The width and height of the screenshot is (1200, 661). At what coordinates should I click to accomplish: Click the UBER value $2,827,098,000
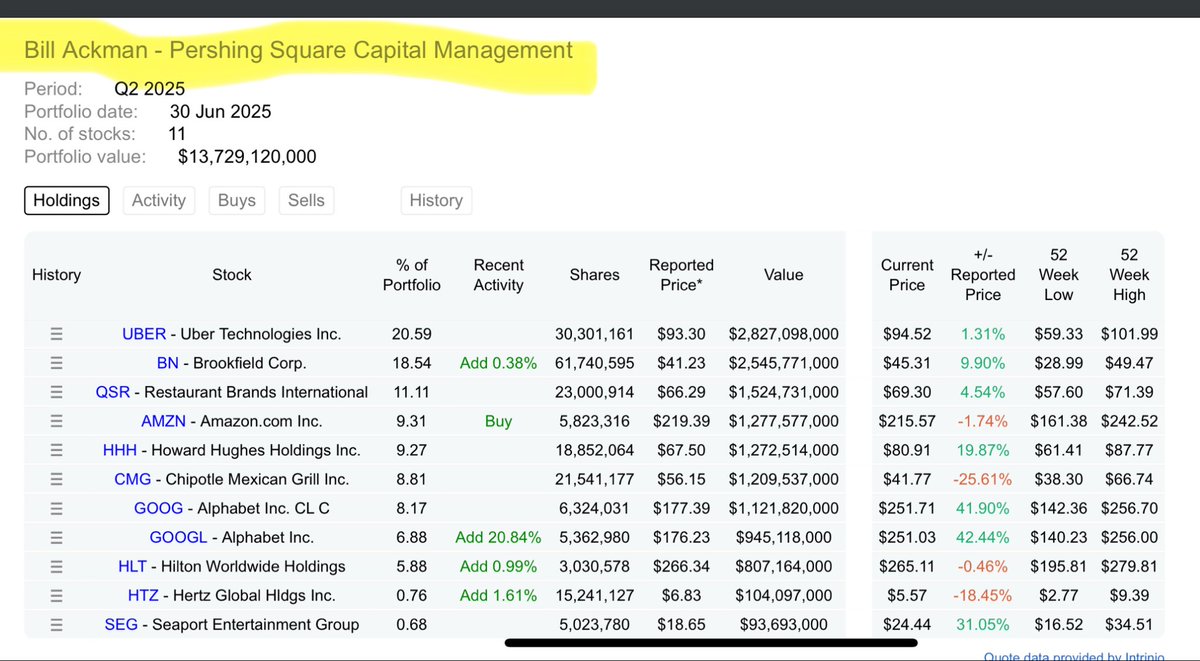click(x=783, y=334)
